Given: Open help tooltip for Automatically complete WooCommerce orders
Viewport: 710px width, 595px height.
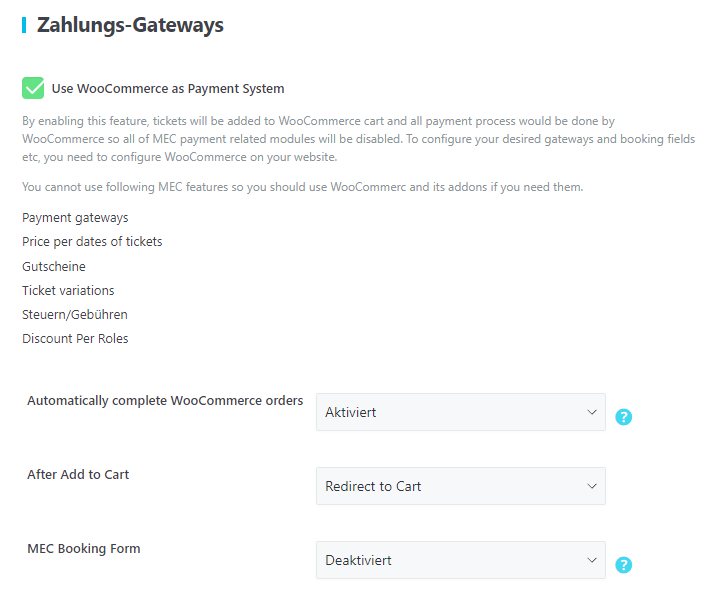Looking at the screenshot, I should tap(623, 417).
